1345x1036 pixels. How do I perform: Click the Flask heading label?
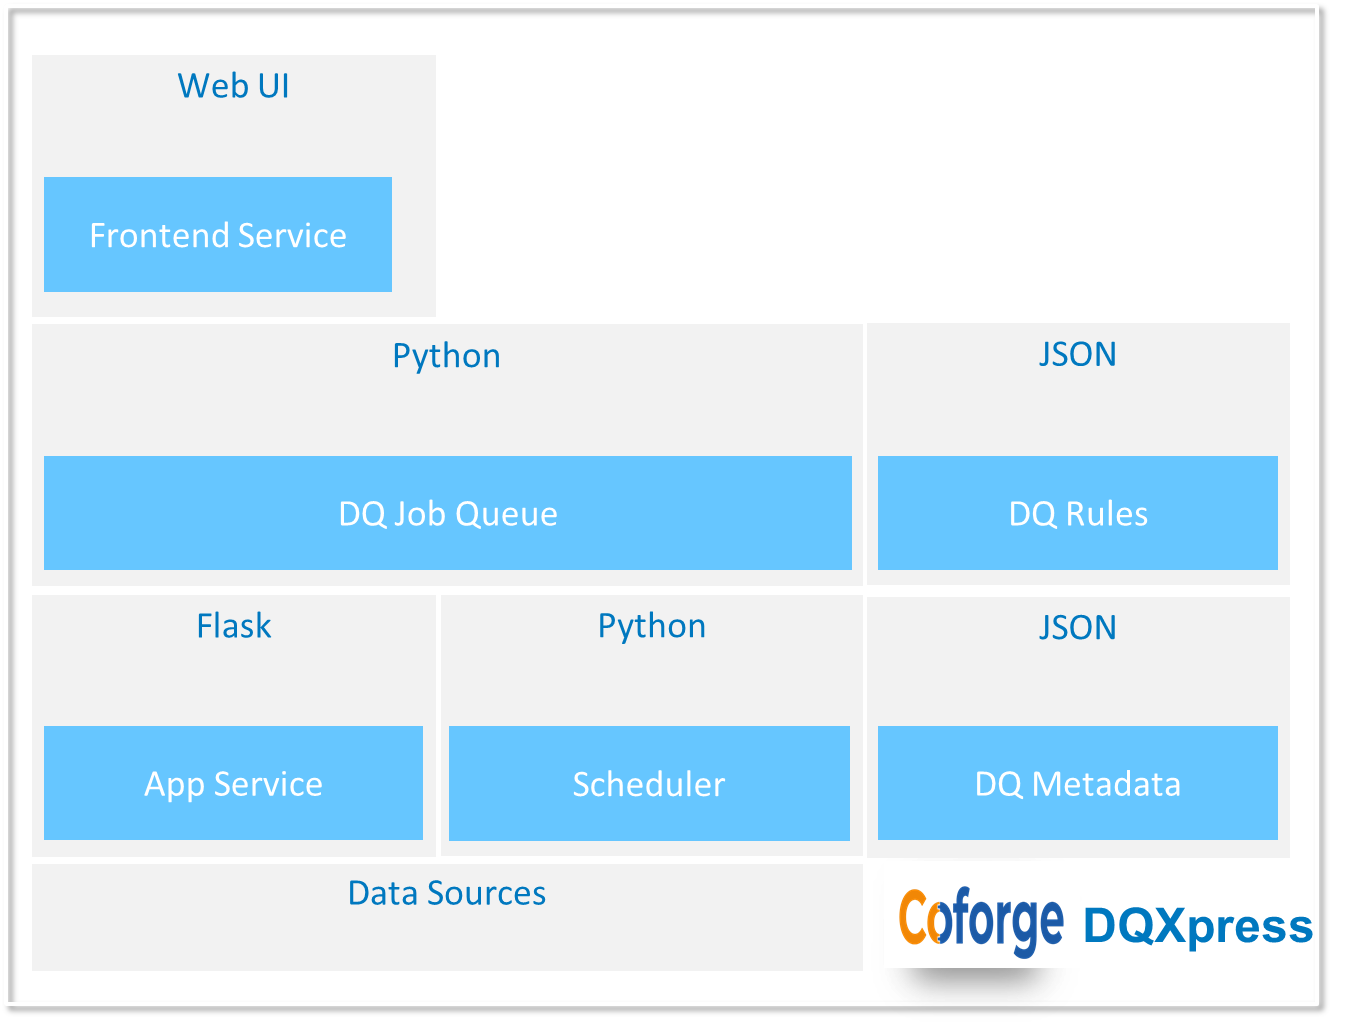(x=234, y=626)
